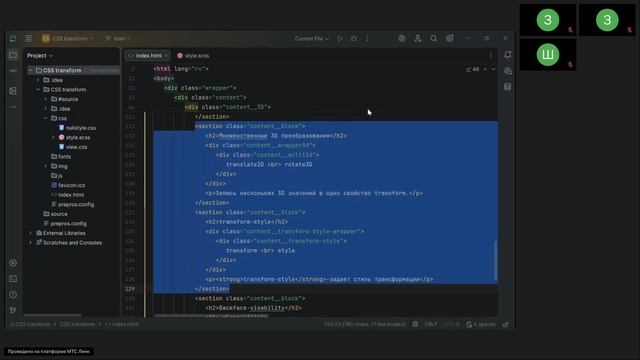640x360 pixels.
Task: Open the CSS transform project dropdown
Action: click(68, 38)
